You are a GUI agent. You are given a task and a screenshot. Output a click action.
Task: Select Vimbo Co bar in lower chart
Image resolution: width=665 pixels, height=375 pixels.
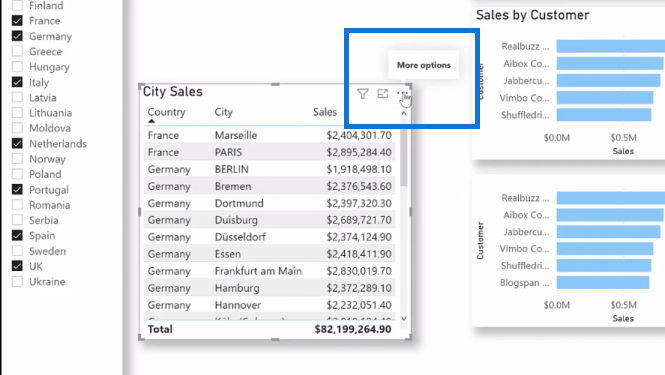tap(605, 249)
